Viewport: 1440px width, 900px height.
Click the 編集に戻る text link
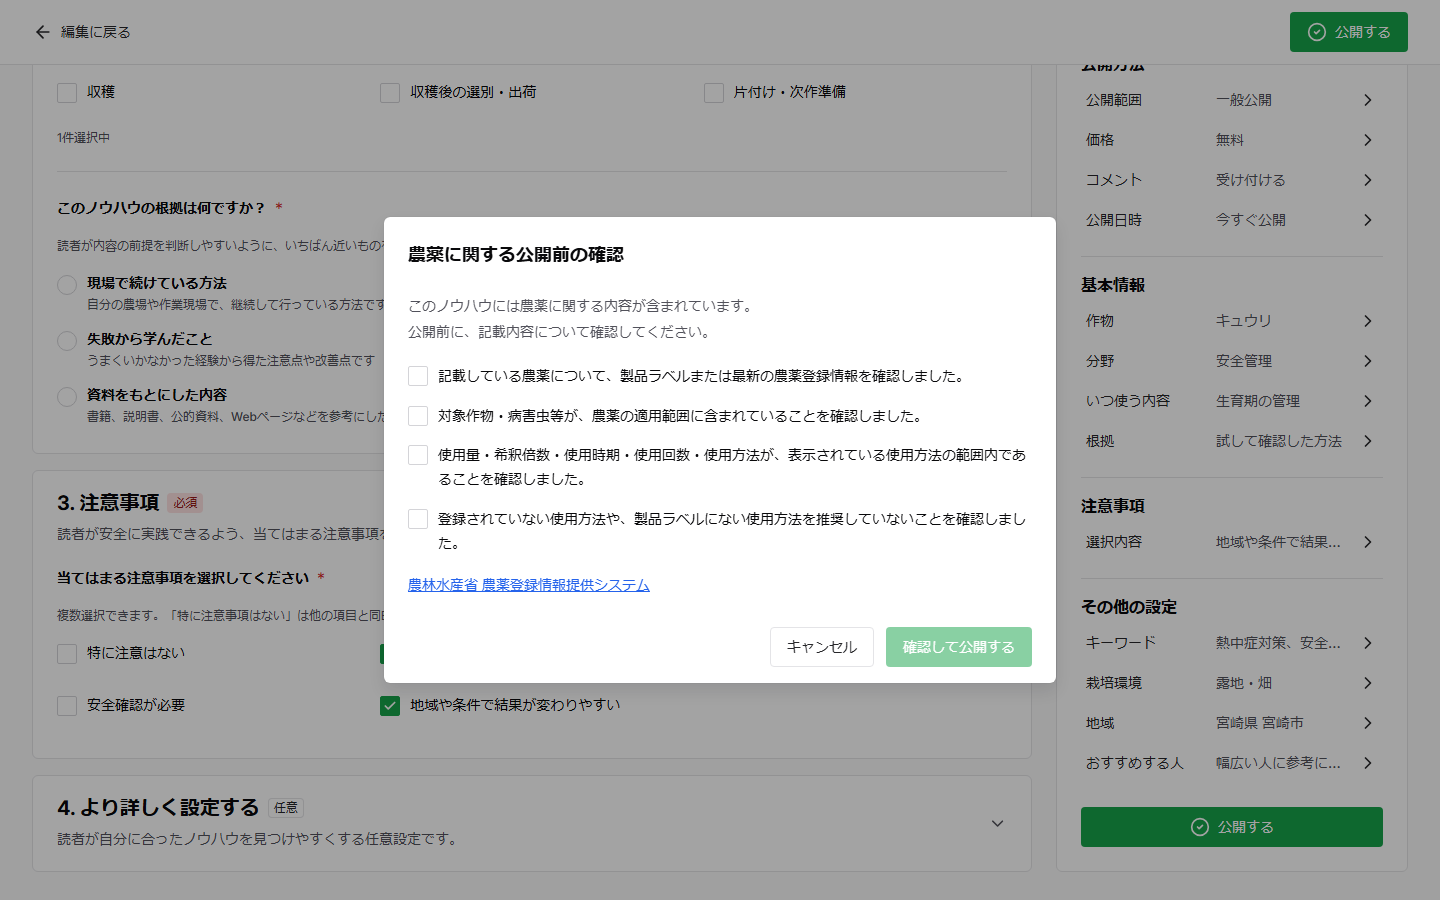(96, 32)
